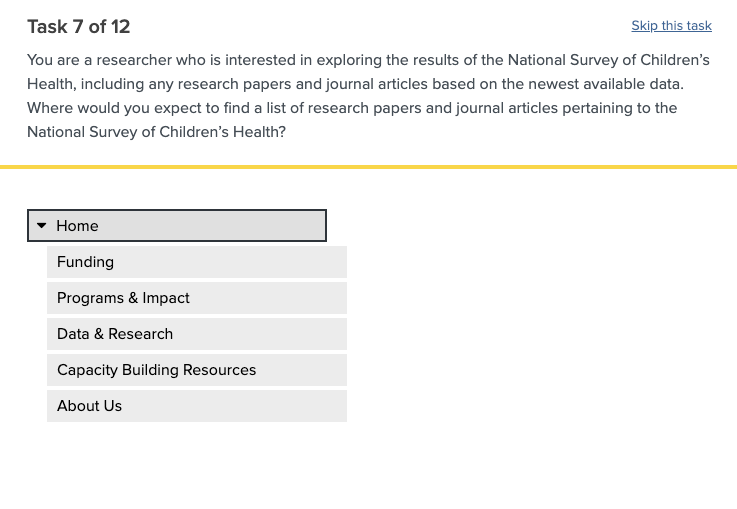Navigate to Programs & Impact
Screen dimensions: 737x509
pos(123,298)
